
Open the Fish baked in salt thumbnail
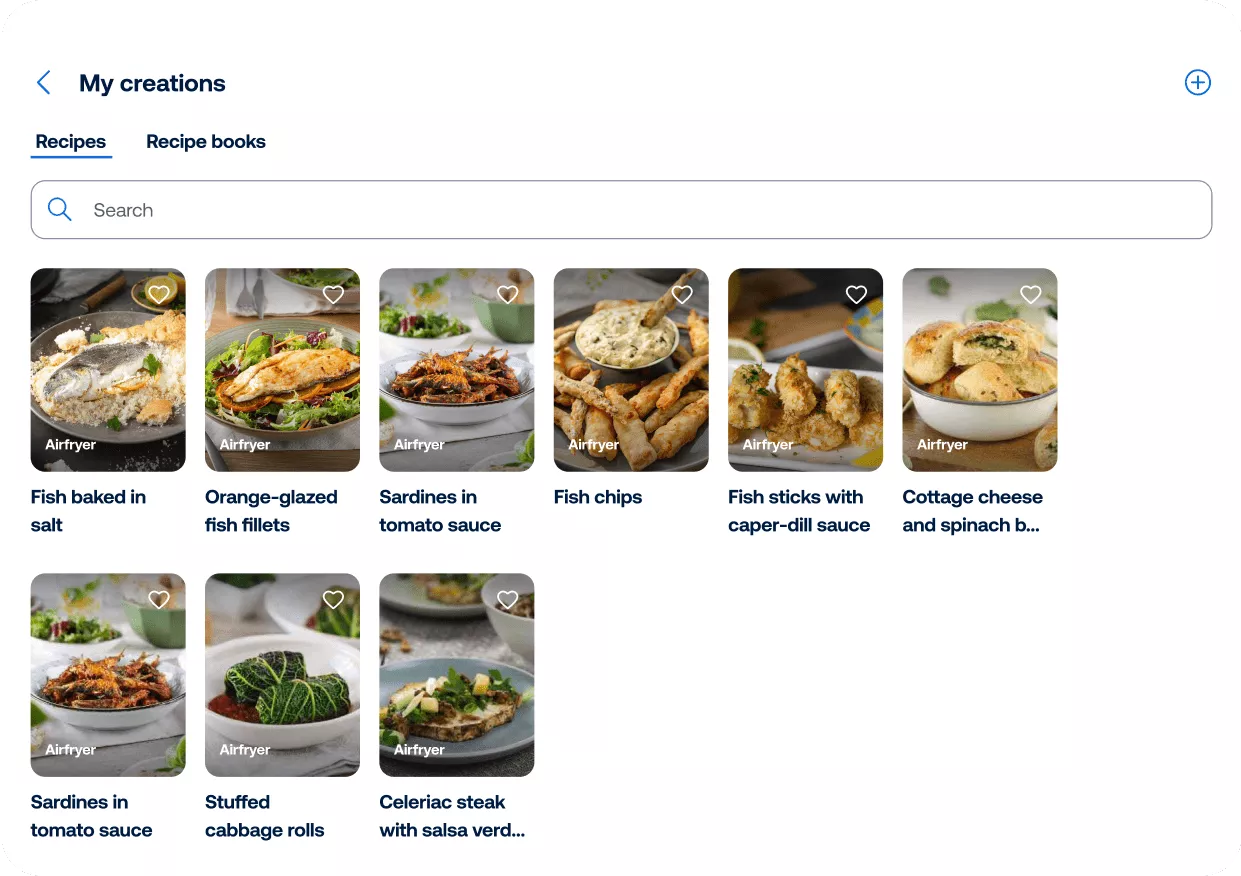[108, 380]
